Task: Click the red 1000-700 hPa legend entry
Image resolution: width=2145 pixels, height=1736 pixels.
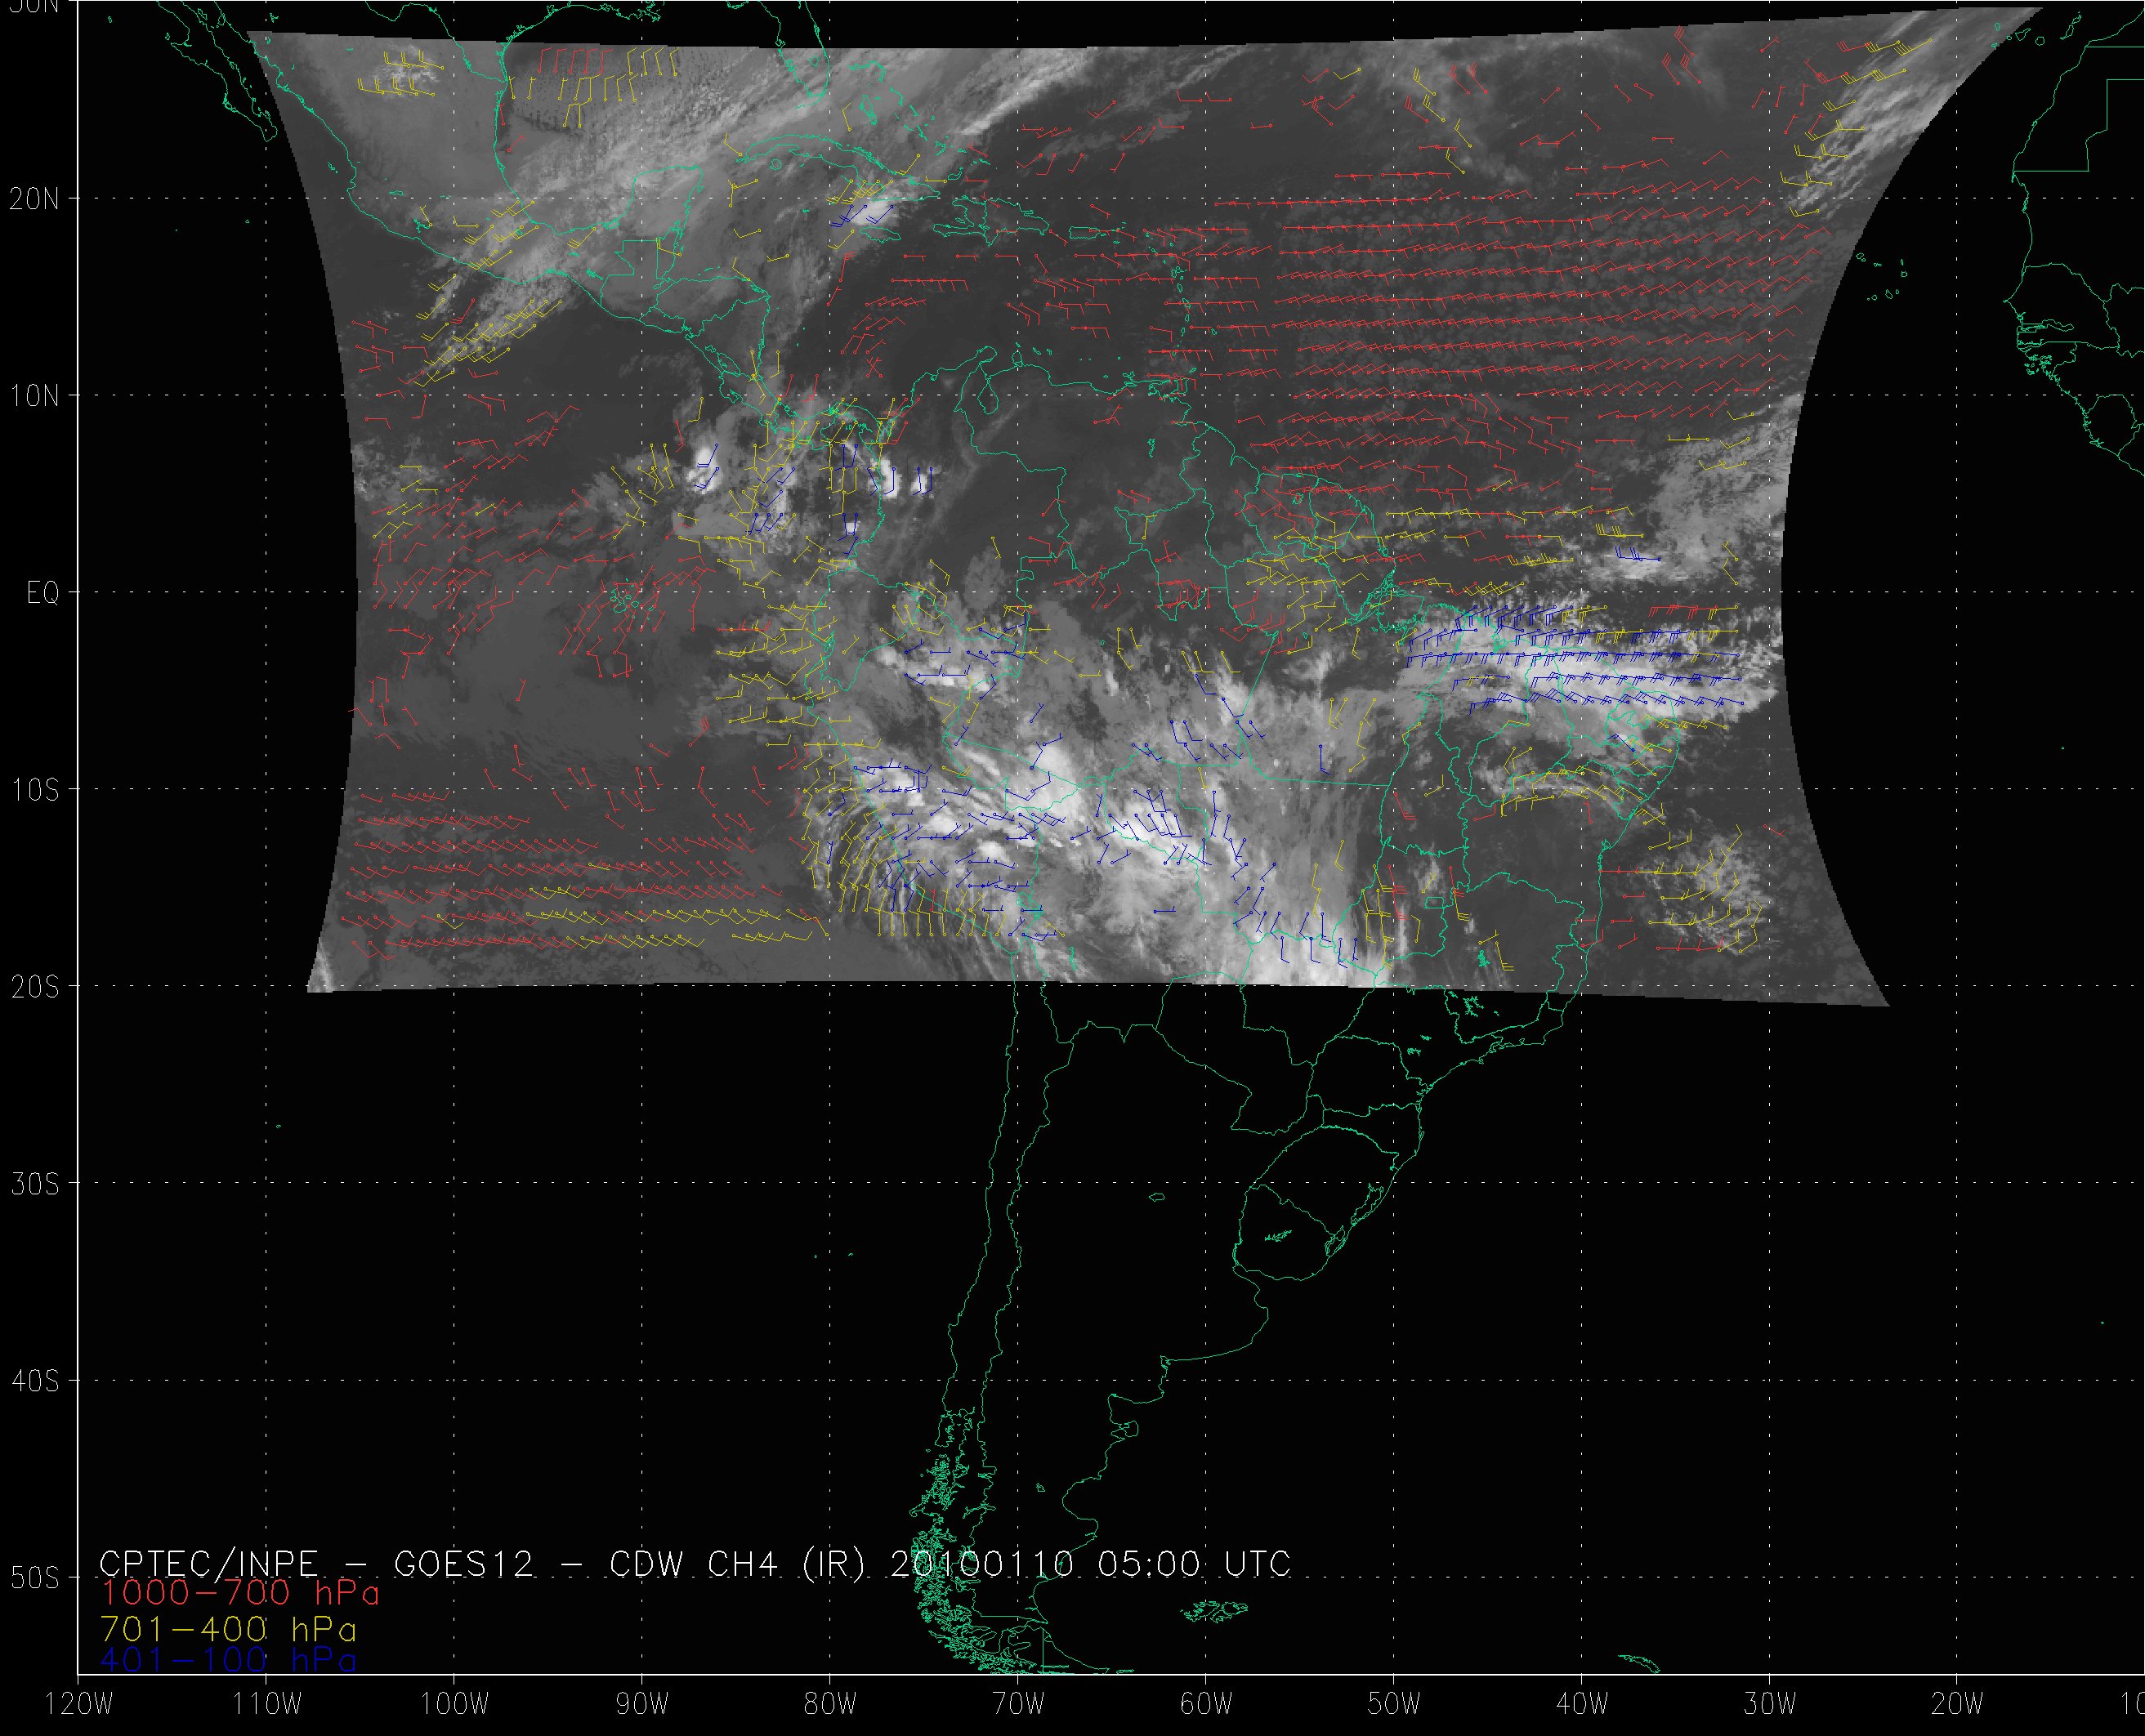Action: [x=240, y=1593]
